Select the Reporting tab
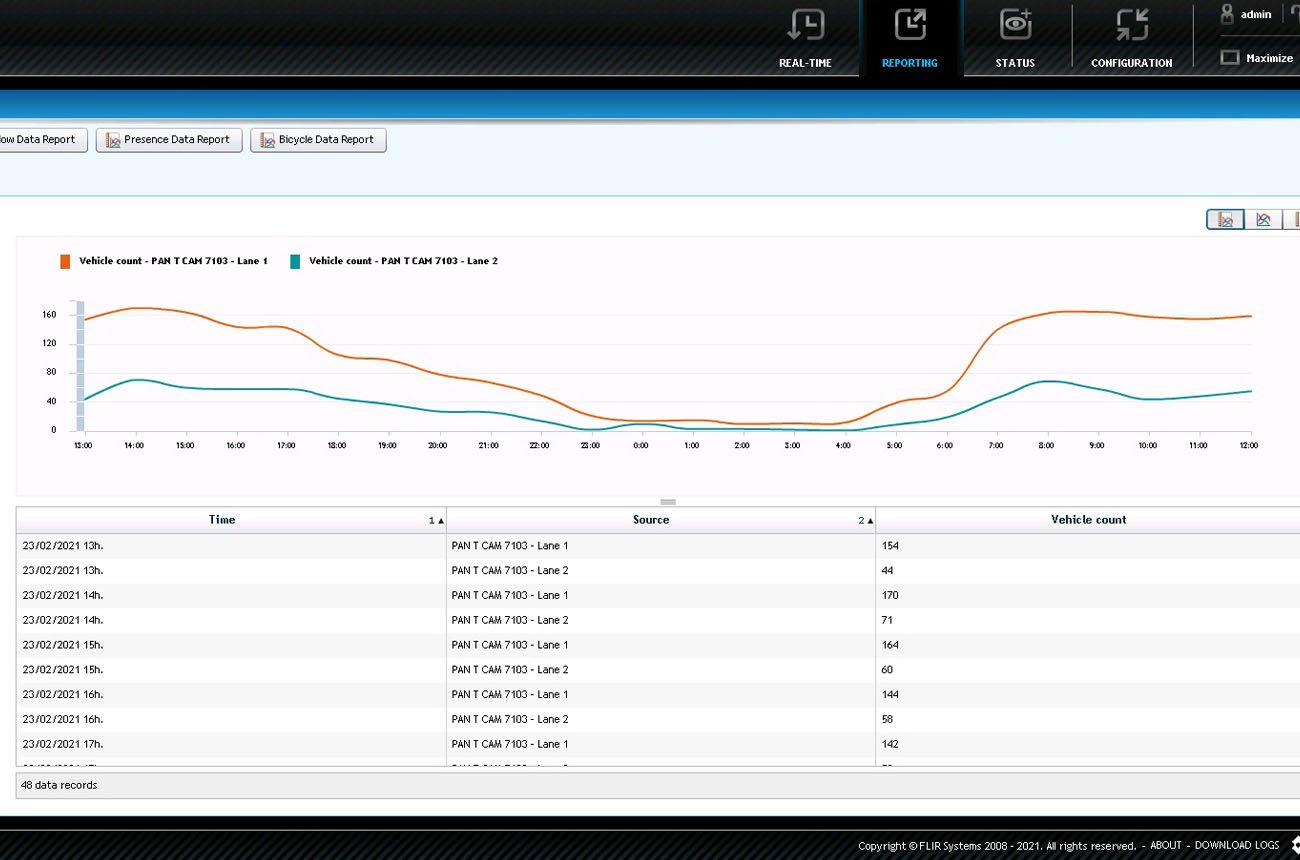 [909, 38]
